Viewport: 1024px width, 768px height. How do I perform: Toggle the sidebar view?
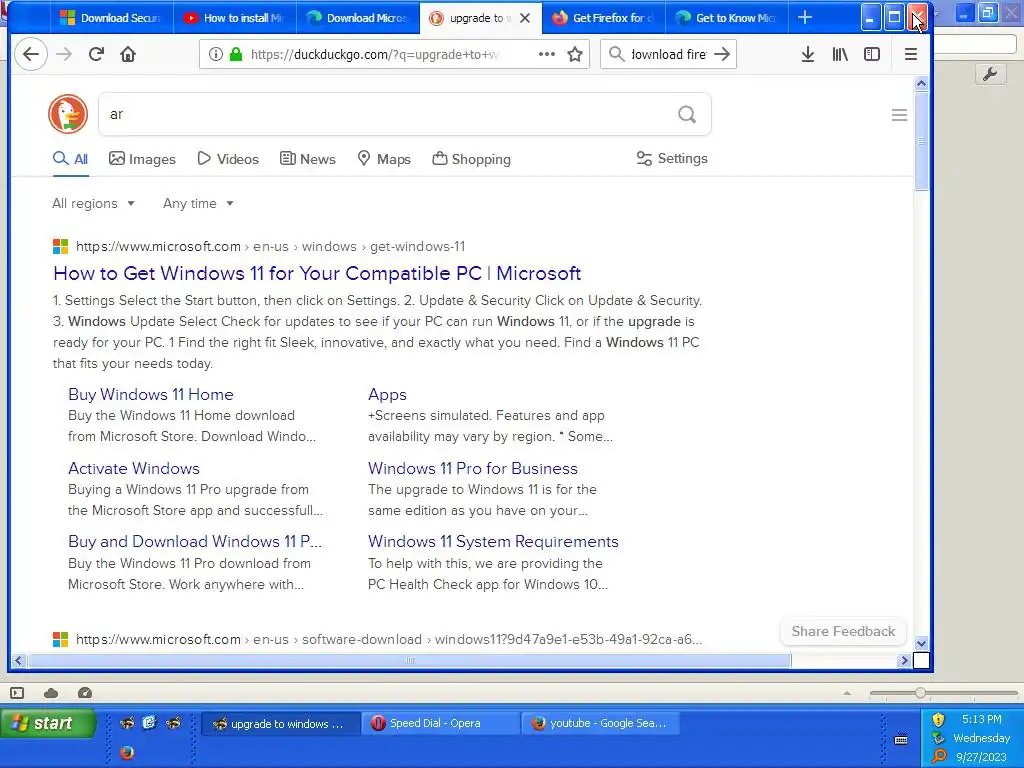[x=872, y=54]
